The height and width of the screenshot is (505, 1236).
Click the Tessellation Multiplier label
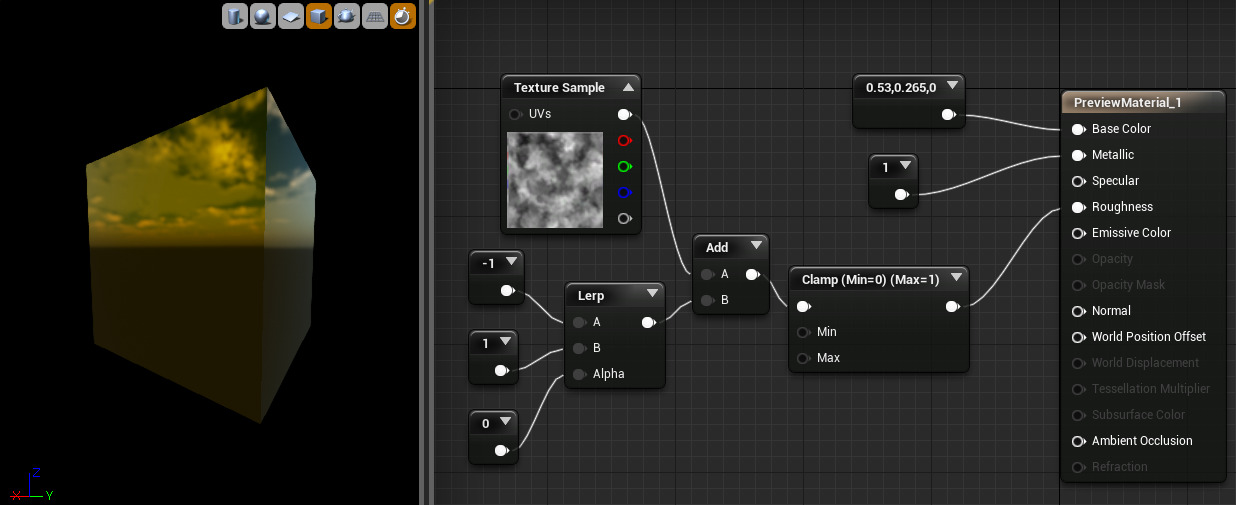tap(1151, 389)
